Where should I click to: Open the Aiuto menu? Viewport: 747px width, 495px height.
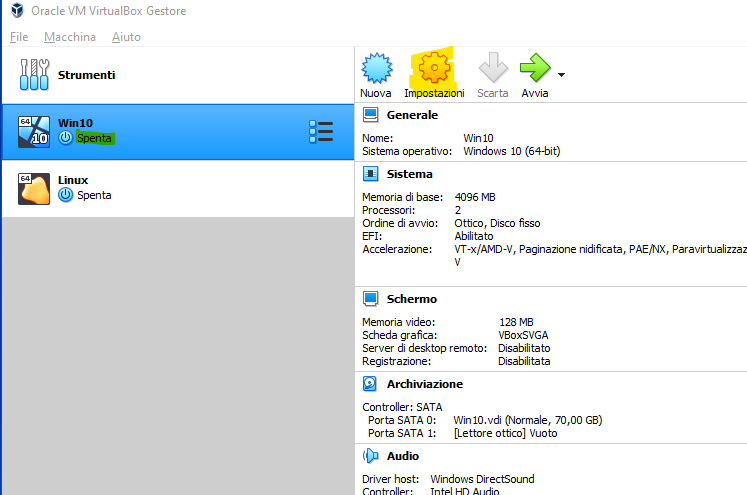pos(126,37)
